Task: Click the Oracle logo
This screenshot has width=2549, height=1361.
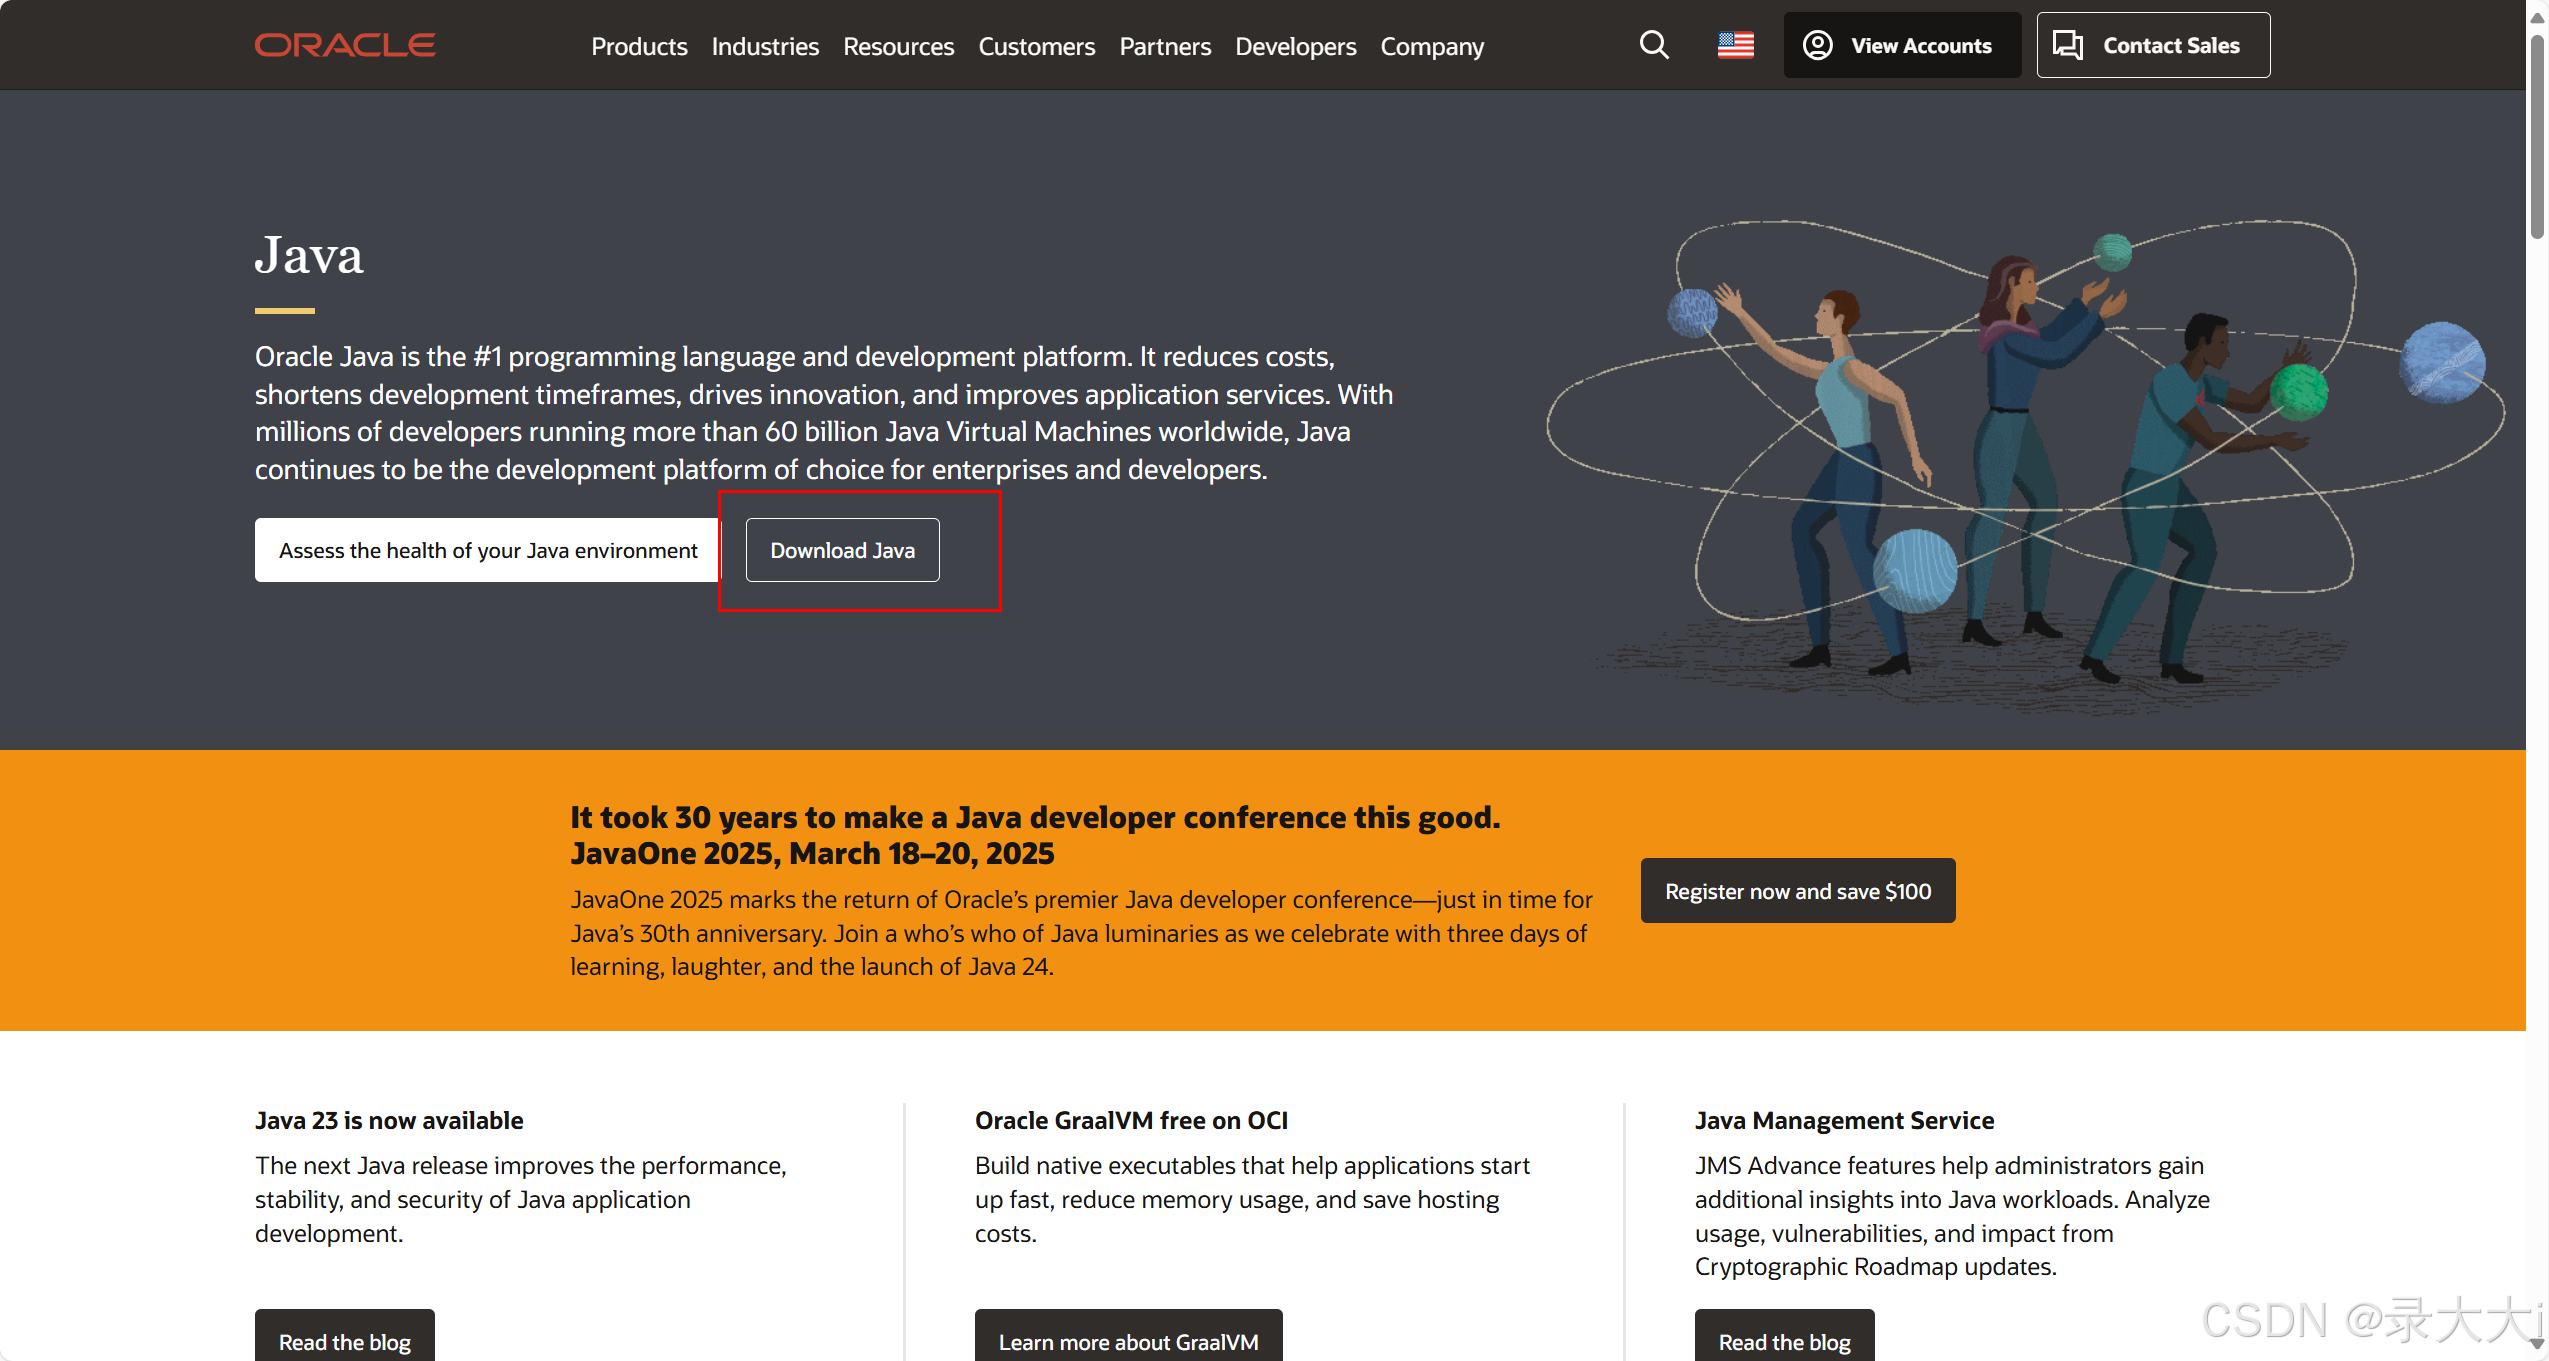Action: coord(345,45)
